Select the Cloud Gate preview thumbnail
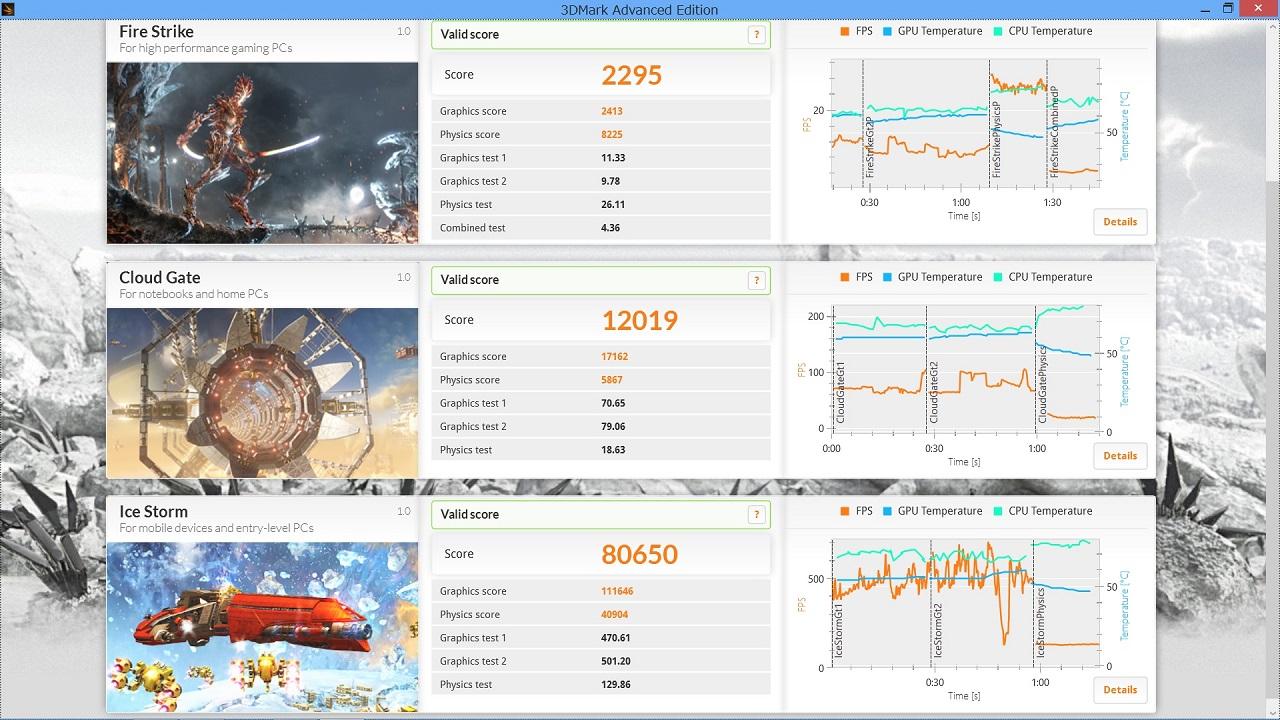Screen dimensions: 1280x720 click(262, 393)
